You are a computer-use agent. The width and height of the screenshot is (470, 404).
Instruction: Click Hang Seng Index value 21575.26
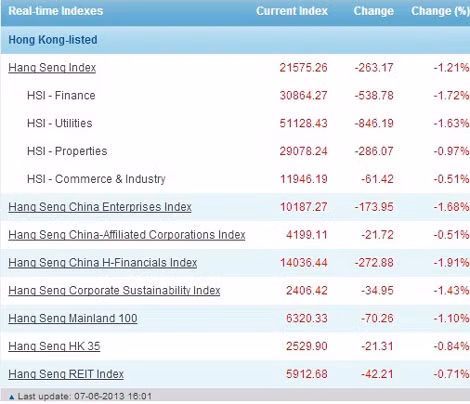coord(303,68)
